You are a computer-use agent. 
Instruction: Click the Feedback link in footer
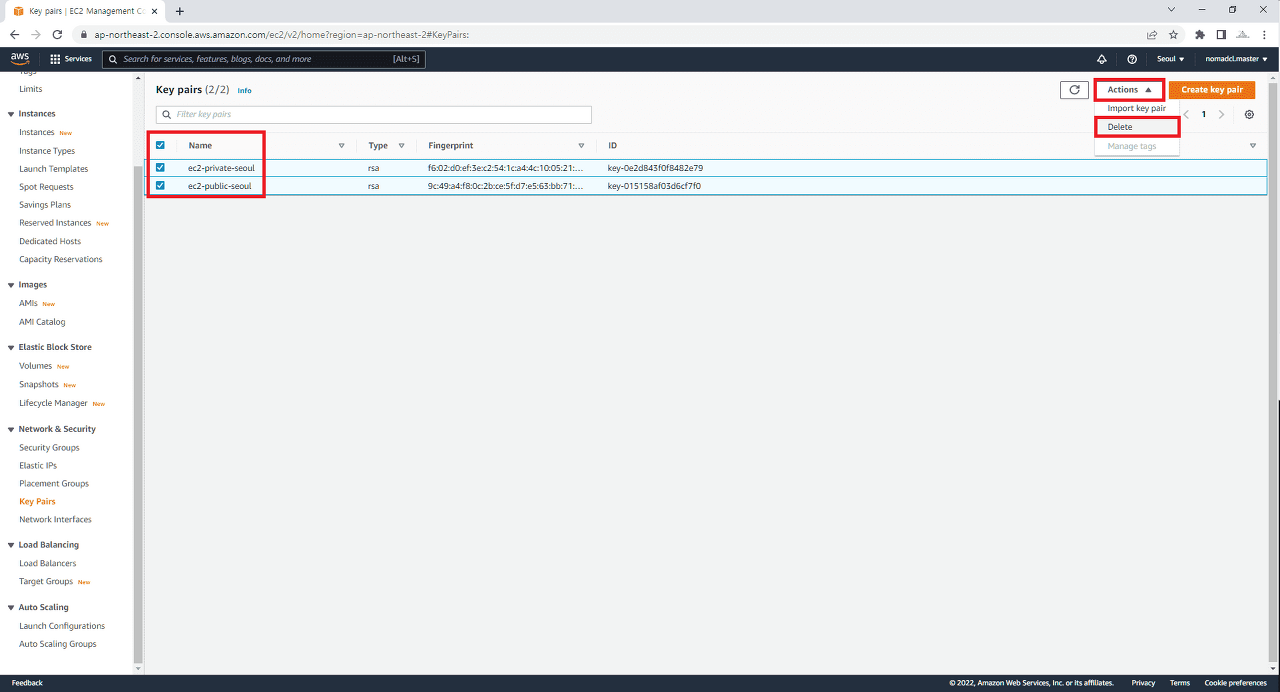point(27,683)
